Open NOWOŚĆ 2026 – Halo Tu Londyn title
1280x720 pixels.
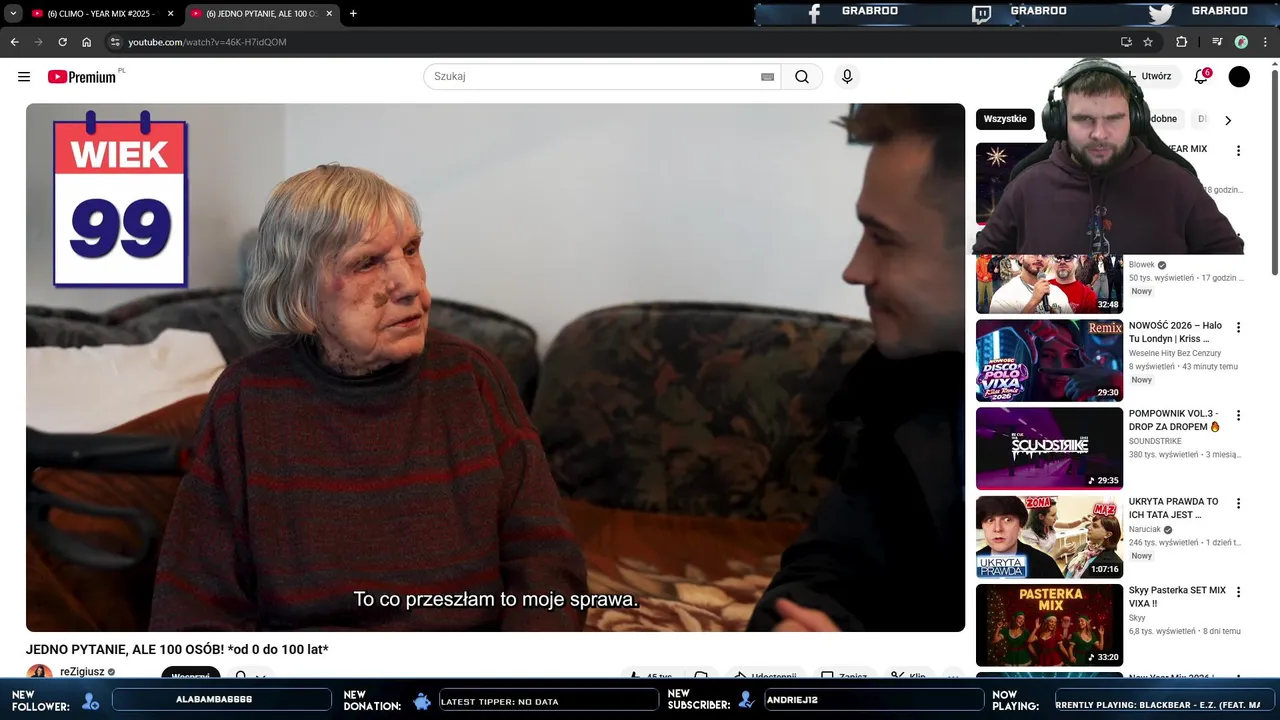click(x=1175, y=332)
